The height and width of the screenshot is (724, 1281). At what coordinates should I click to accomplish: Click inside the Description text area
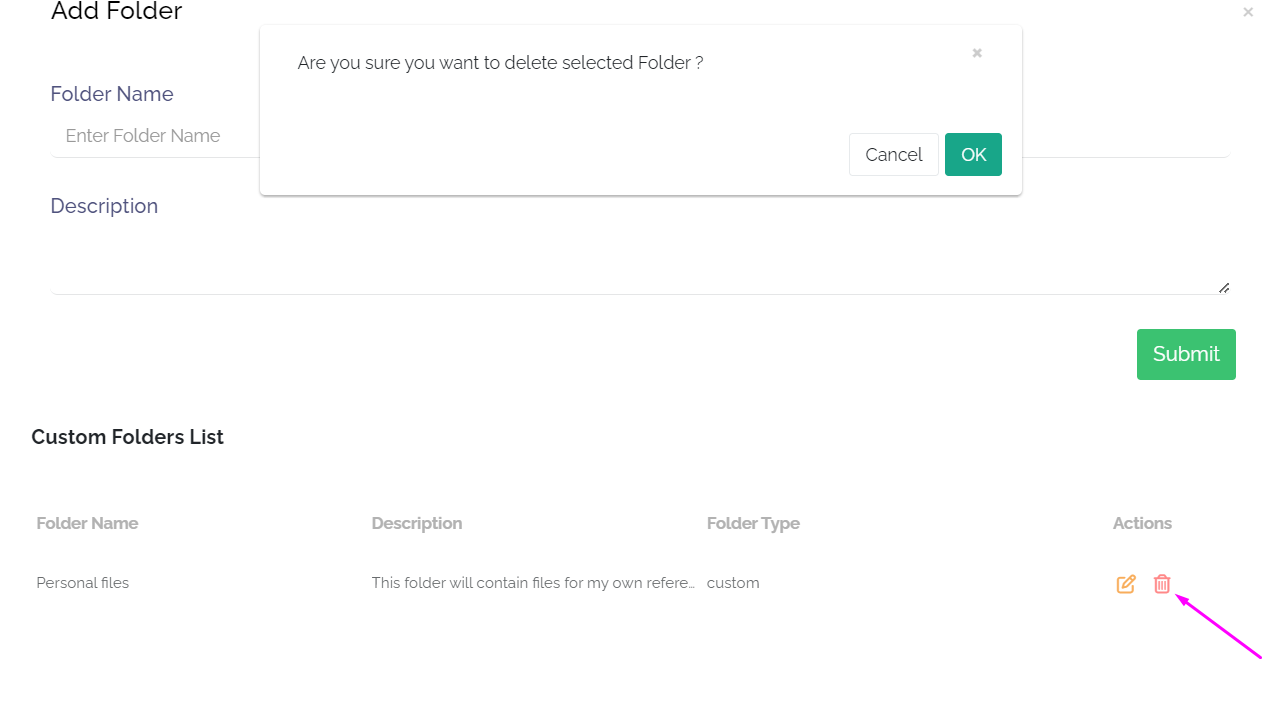(640, 262)
